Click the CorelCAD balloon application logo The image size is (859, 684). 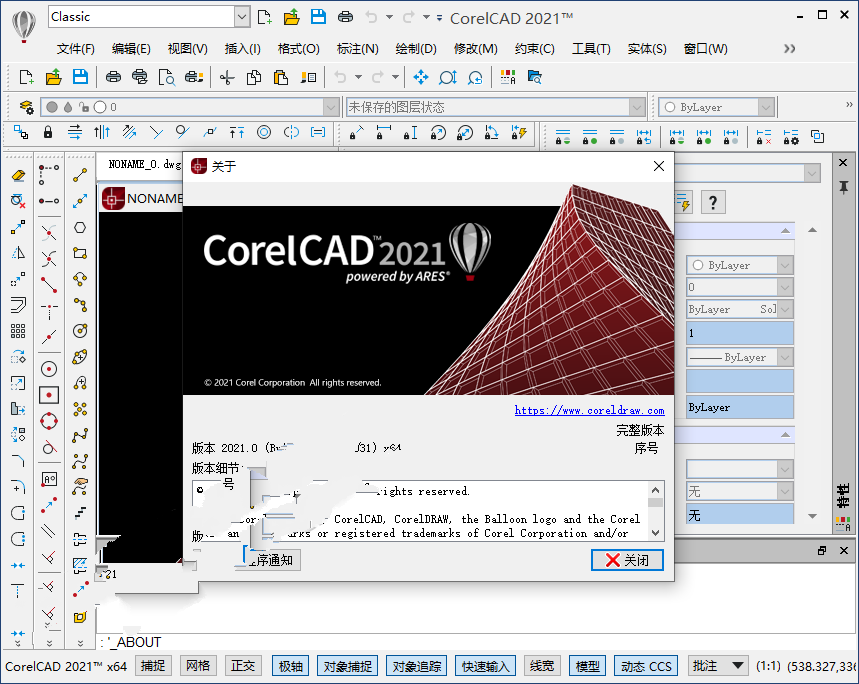24,25
